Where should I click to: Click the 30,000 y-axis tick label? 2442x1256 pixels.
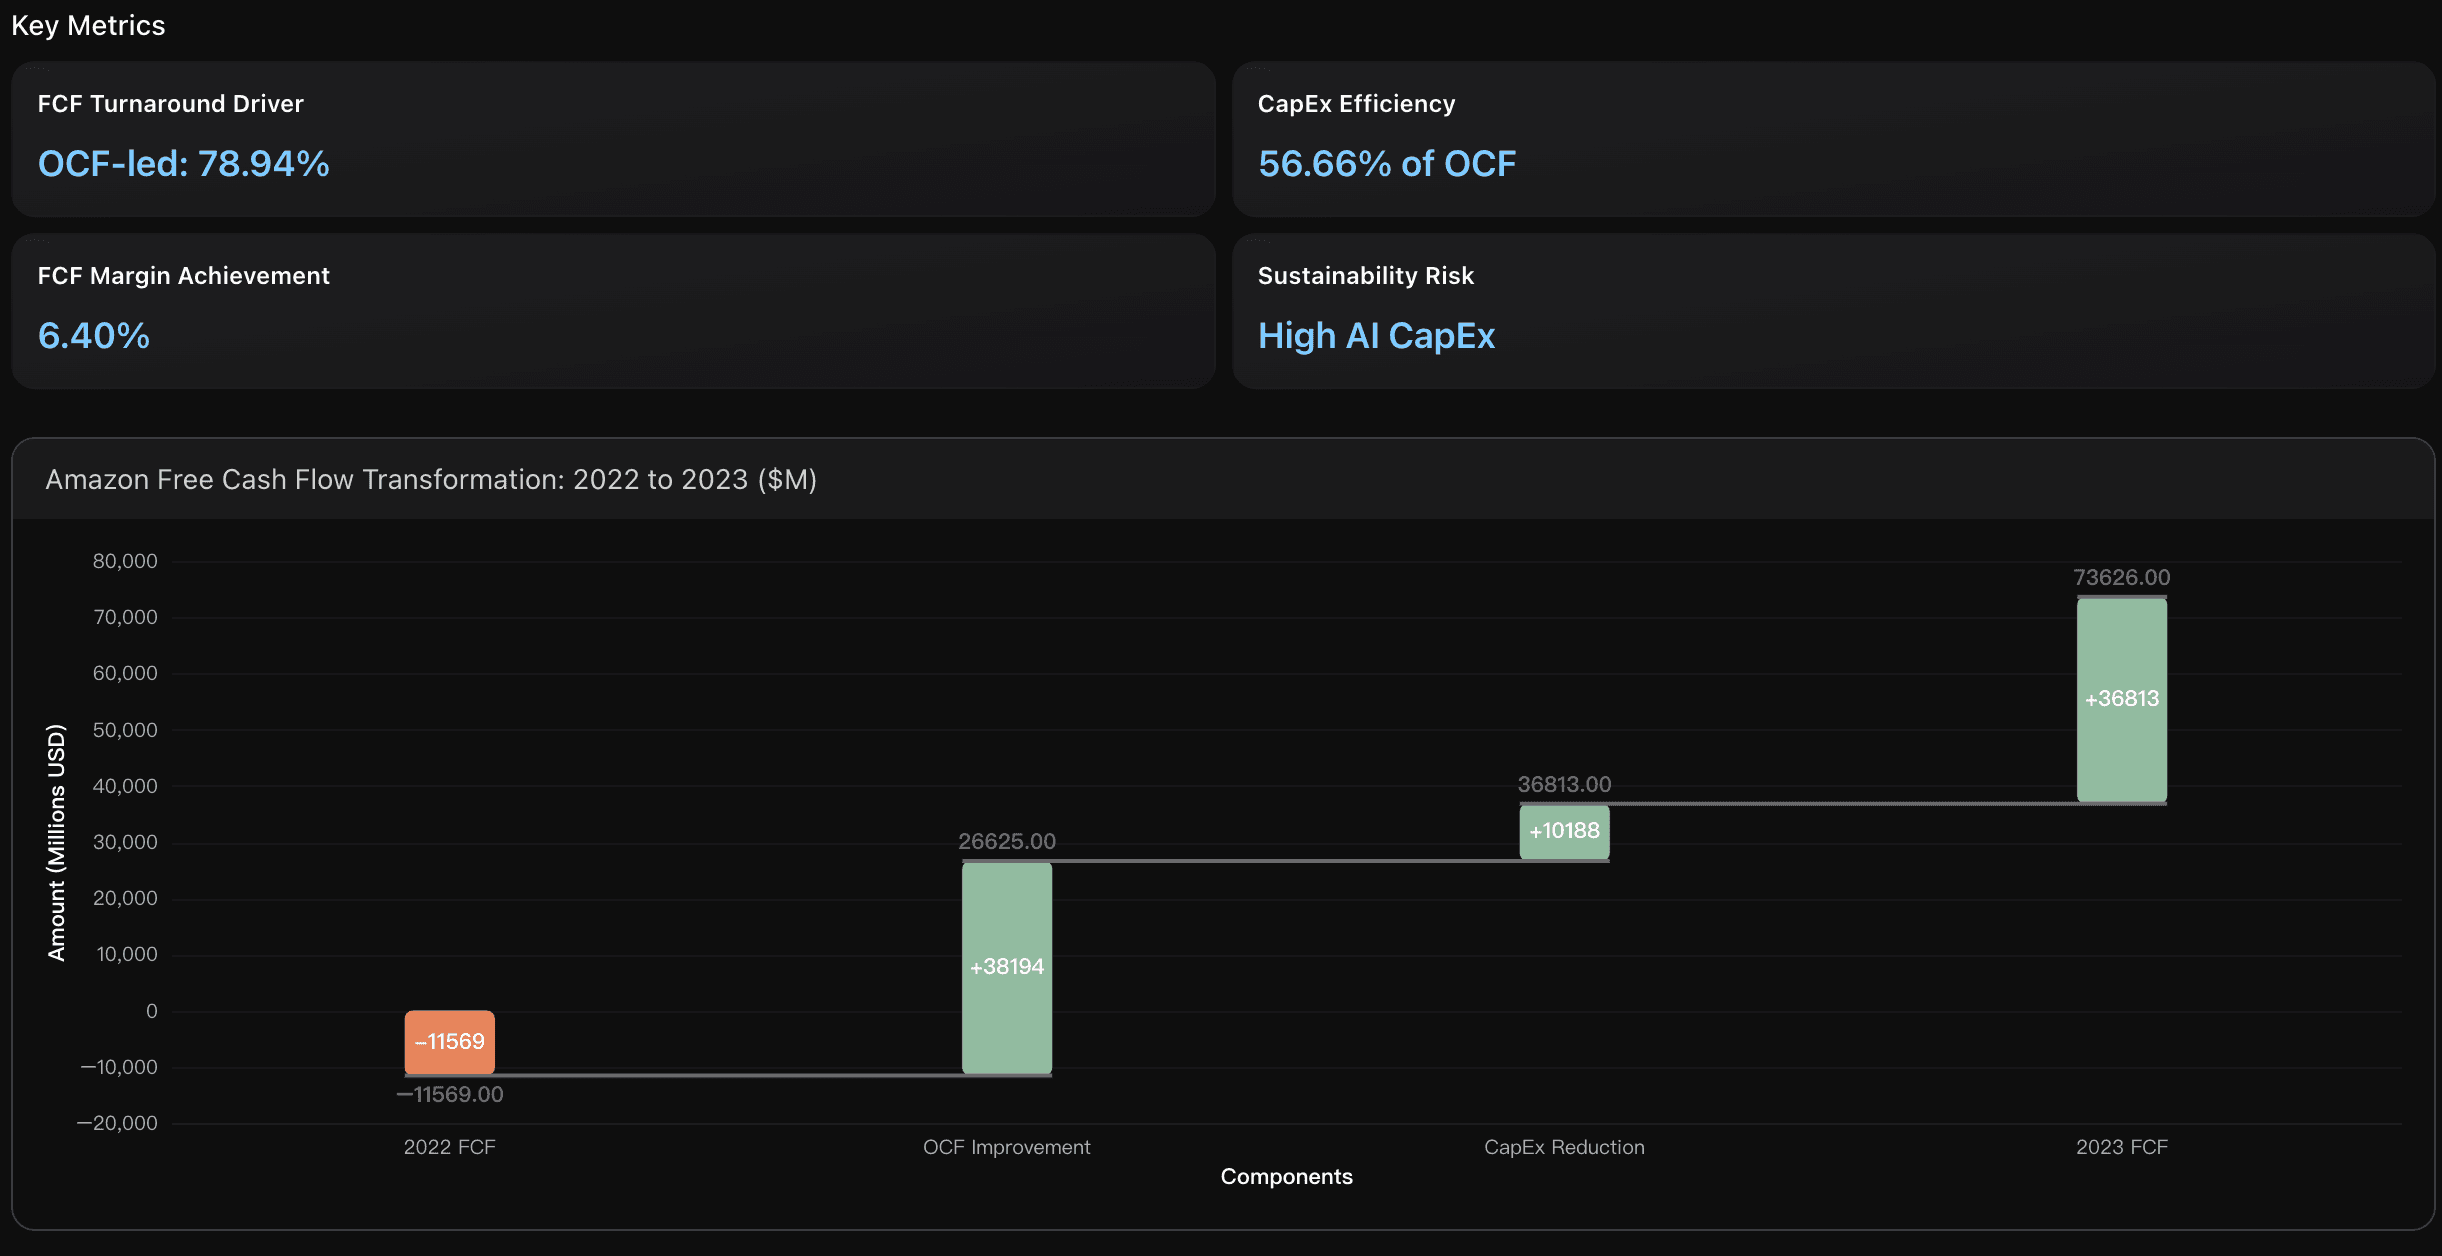click(x=125, y=843)
